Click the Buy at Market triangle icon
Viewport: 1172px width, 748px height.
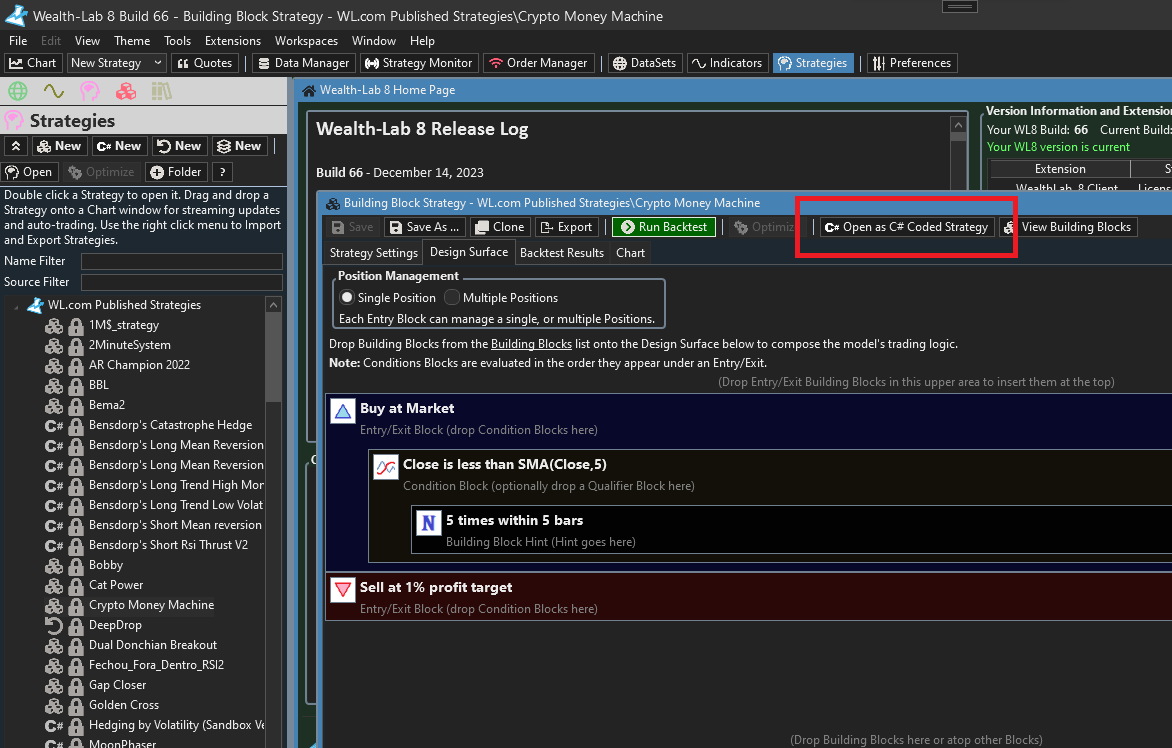(343, 411)
